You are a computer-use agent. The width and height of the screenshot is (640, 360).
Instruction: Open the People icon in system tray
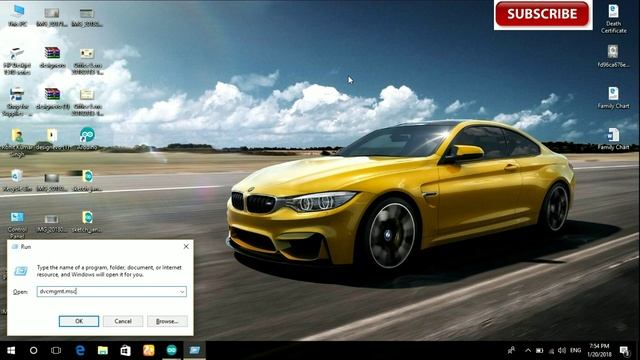point(511,350)
